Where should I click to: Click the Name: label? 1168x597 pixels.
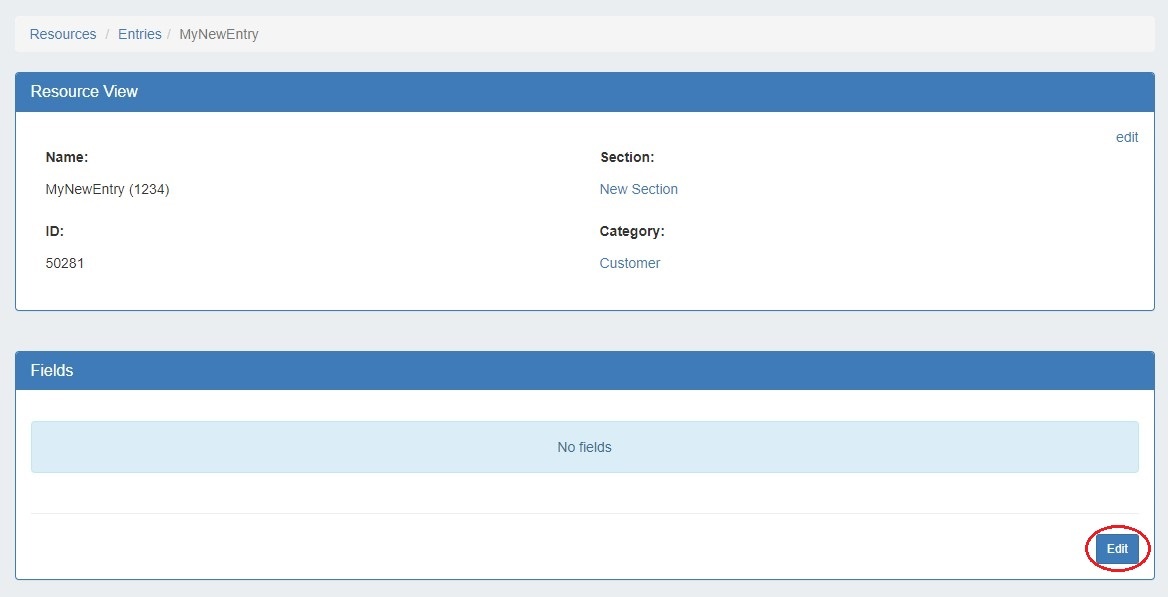67,157
